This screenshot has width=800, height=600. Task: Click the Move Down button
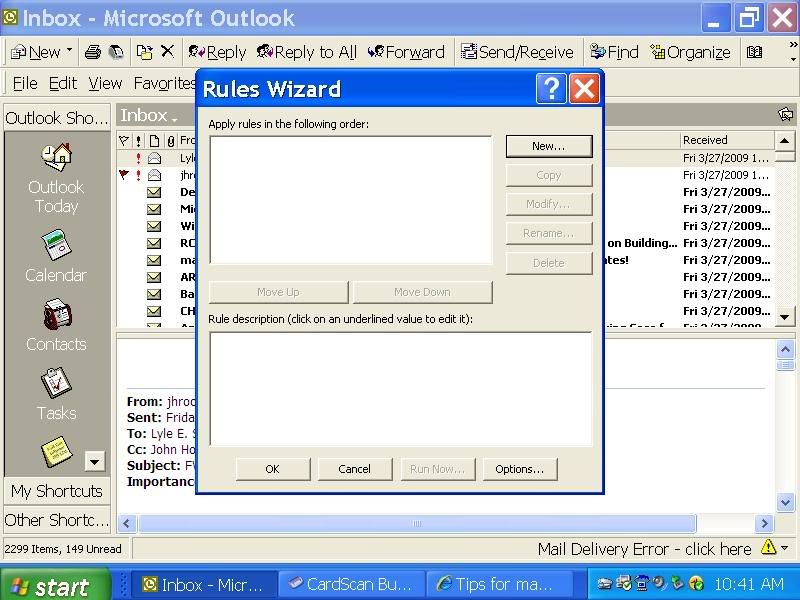click(422, 292)
